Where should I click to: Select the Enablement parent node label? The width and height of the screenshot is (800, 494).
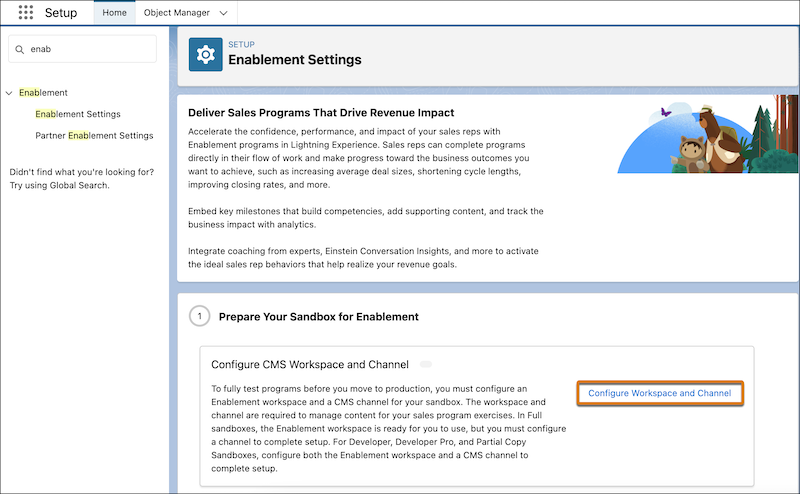[43, 92]
